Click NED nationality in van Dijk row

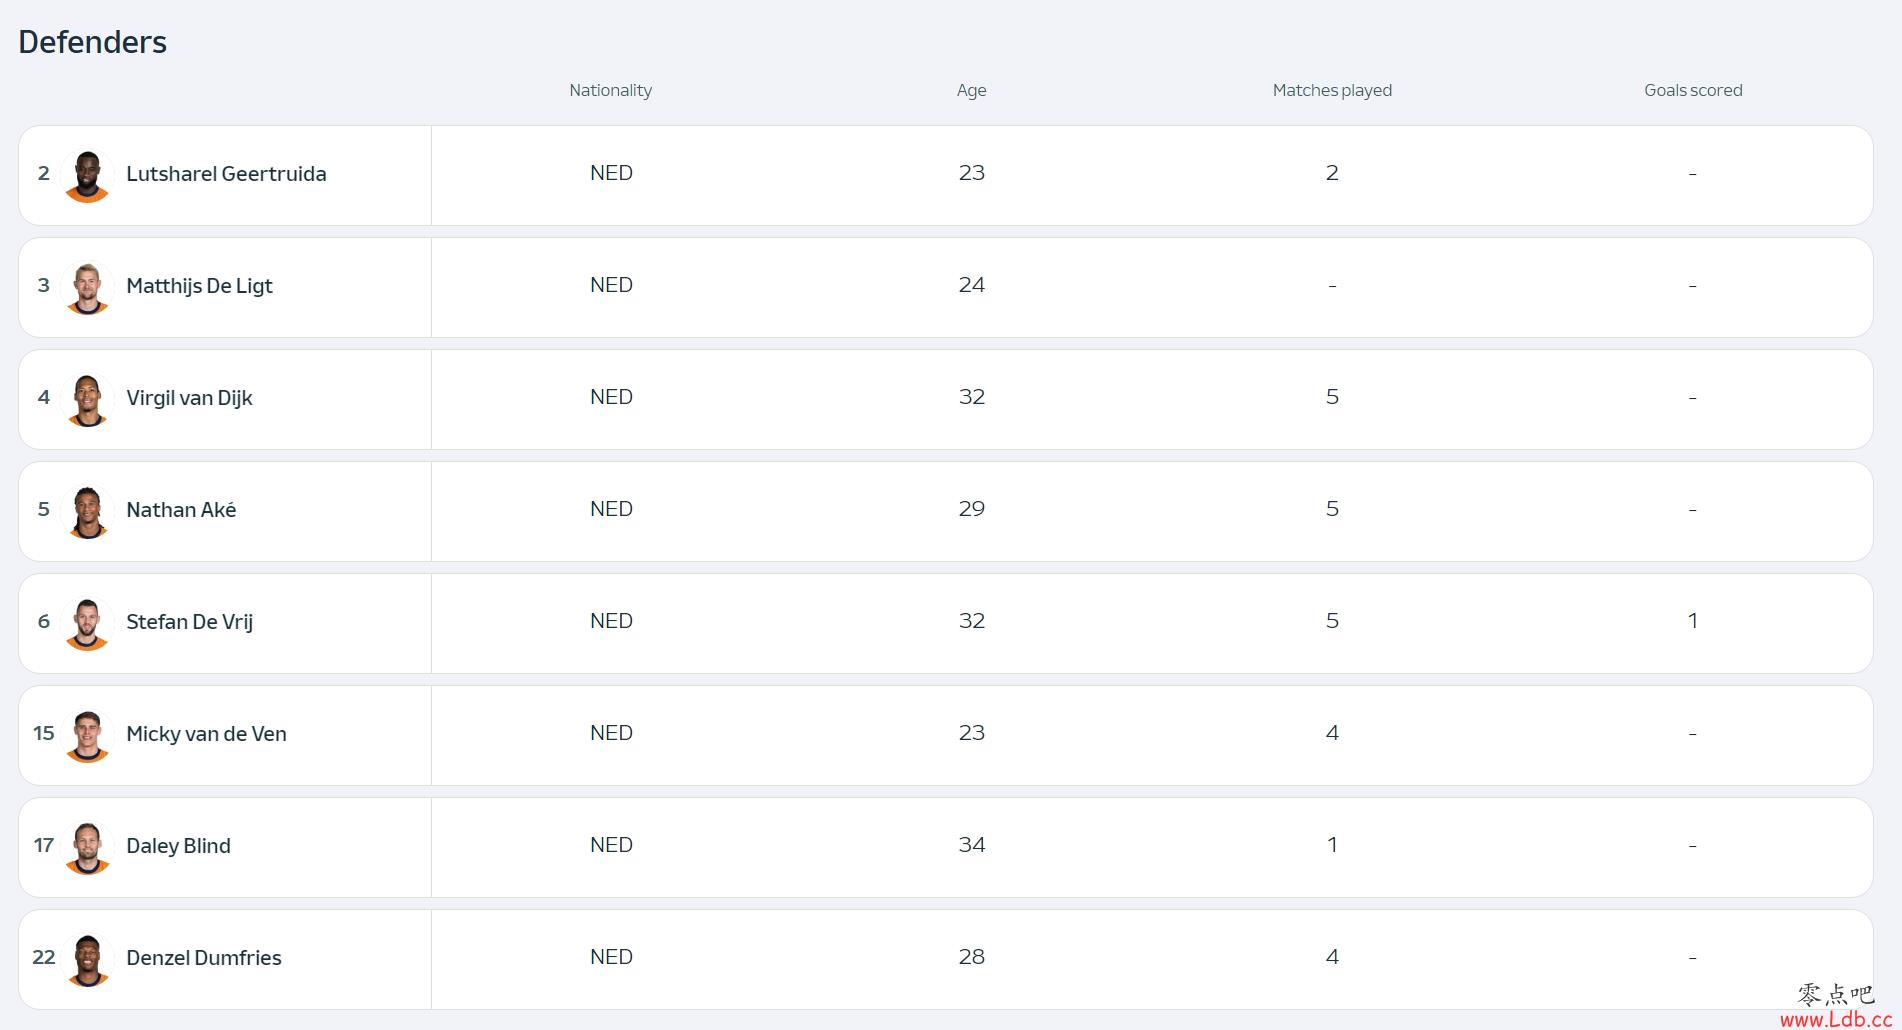(x=611, y=397)
